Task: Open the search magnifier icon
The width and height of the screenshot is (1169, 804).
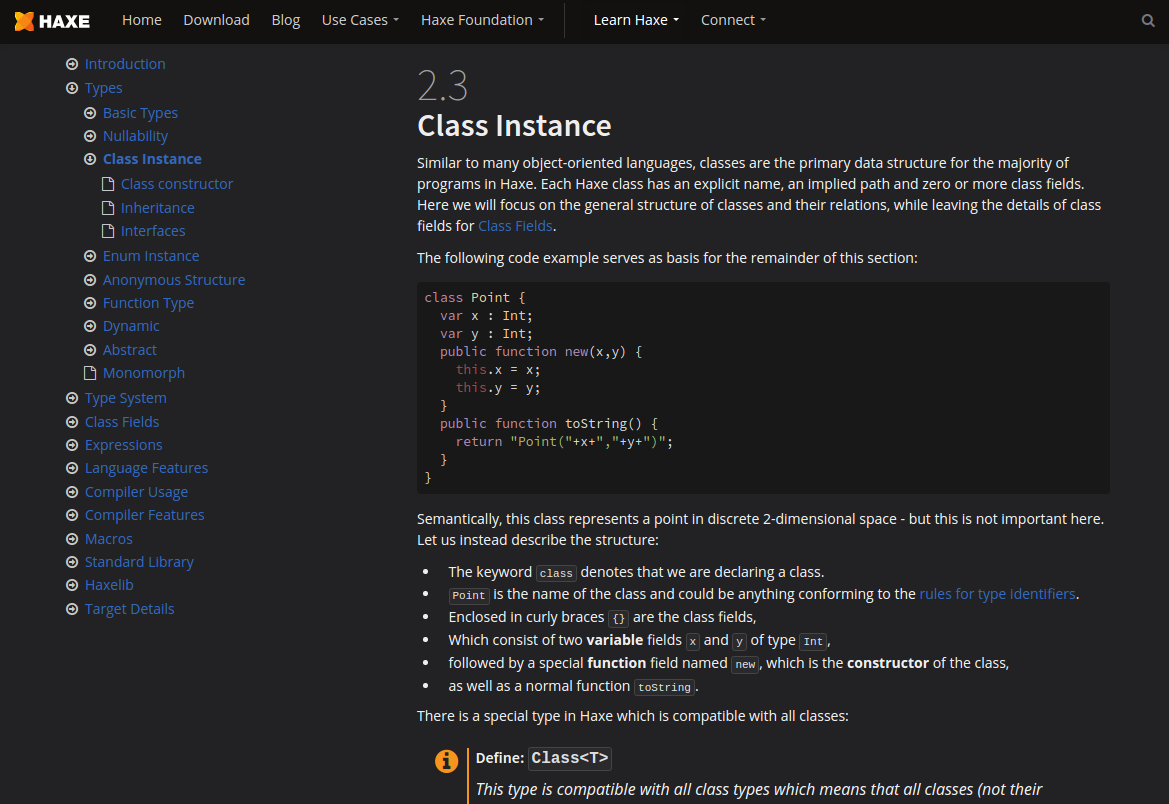Action: click(x=1148, y=21)
